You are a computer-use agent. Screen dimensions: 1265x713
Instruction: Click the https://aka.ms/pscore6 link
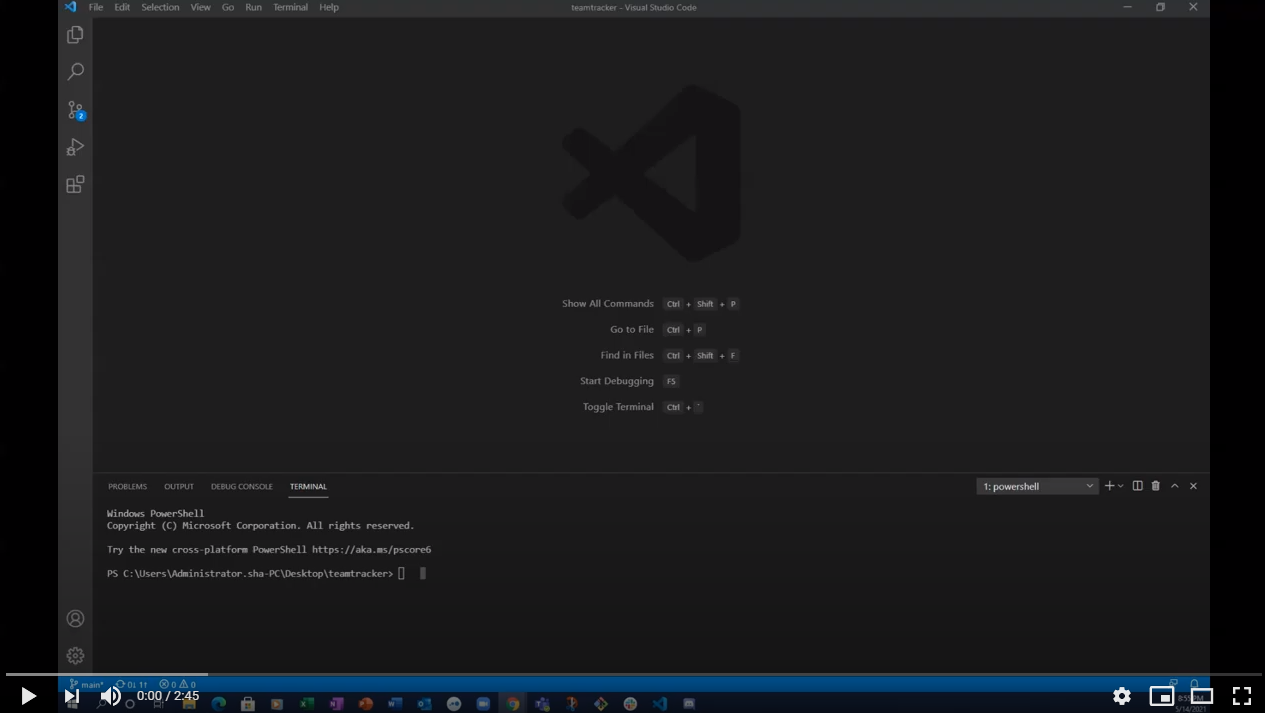click(371, 550)
